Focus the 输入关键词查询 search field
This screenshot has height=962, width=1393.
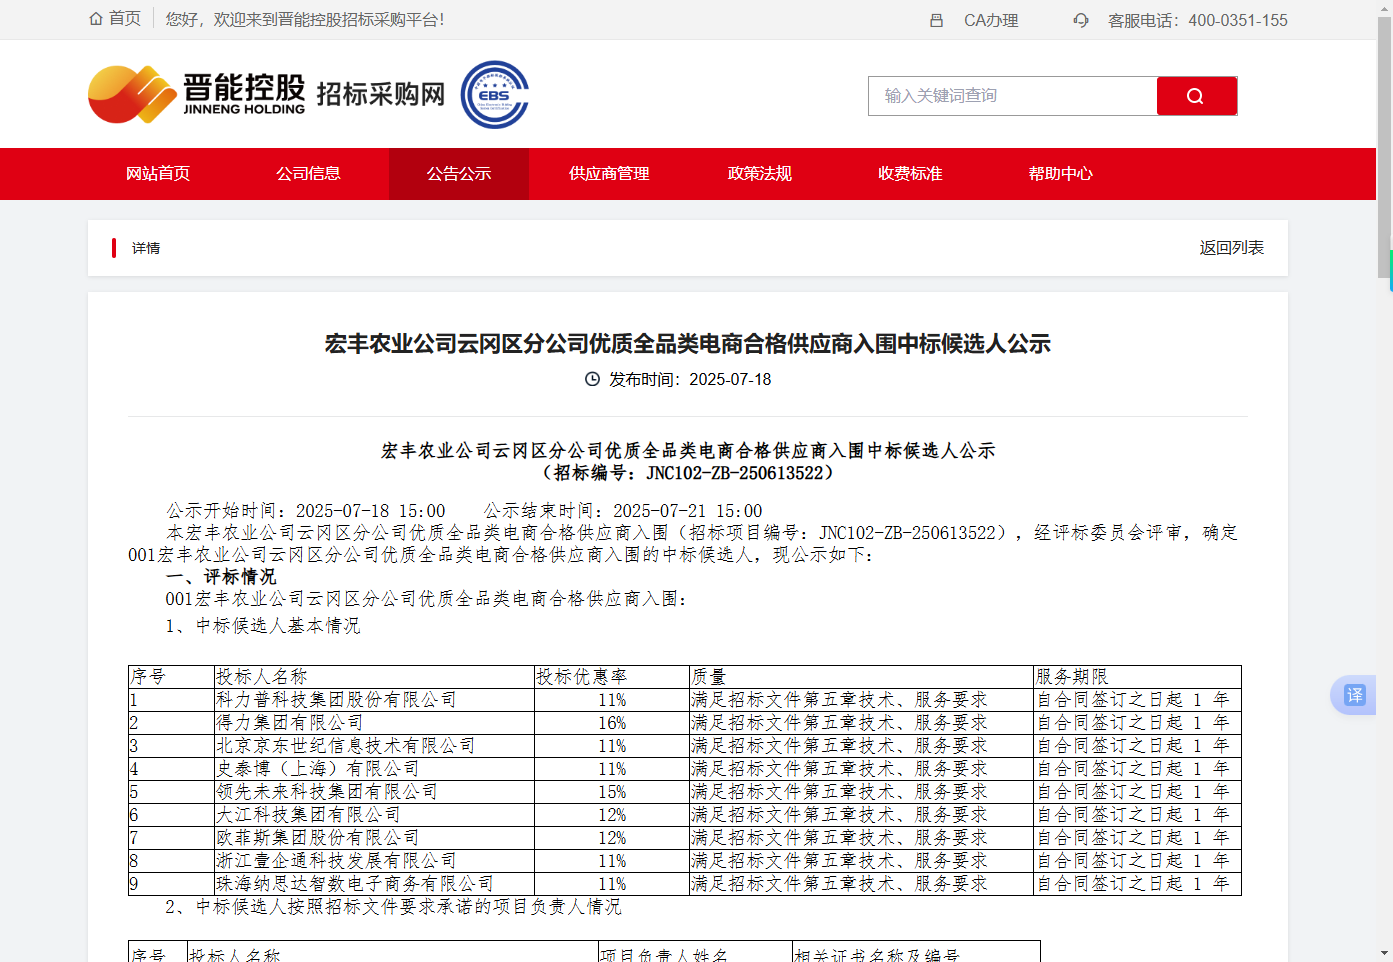pyautogui.click(x=1012, y=96)
